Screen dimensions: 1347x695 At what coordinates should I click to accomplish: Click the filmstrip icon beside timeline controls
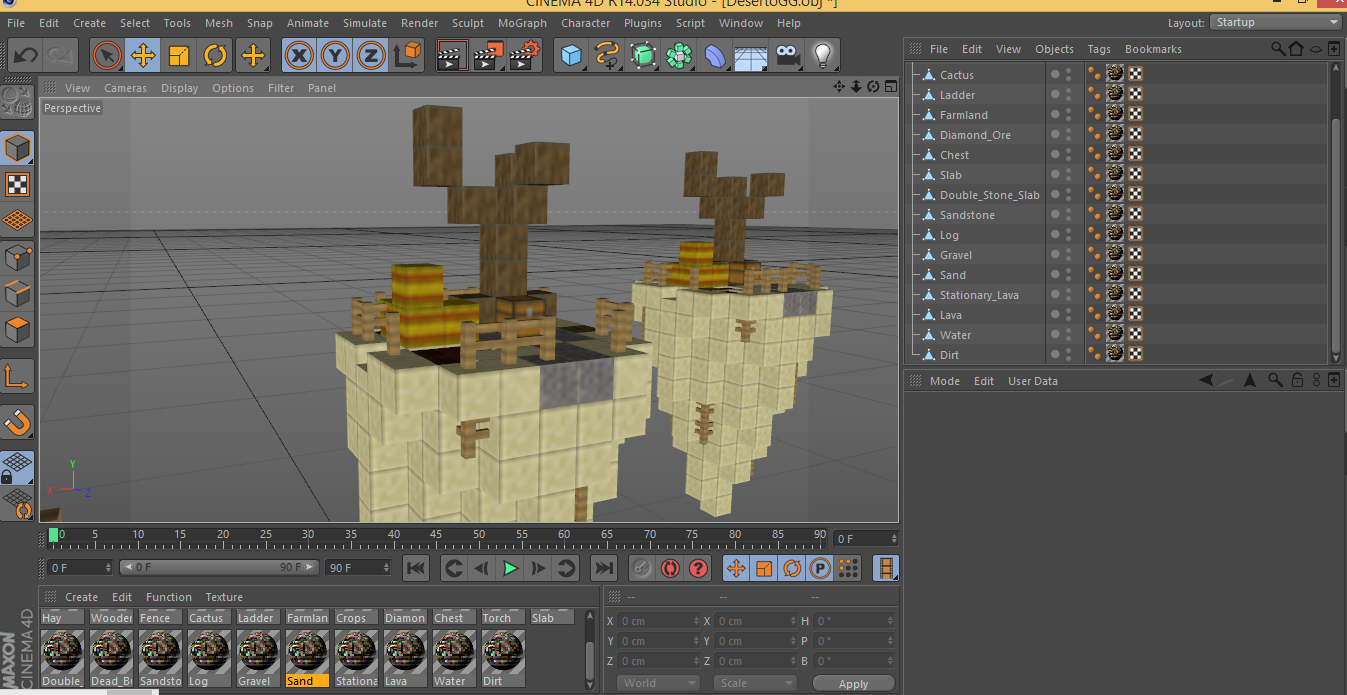(x=886, y=569)
